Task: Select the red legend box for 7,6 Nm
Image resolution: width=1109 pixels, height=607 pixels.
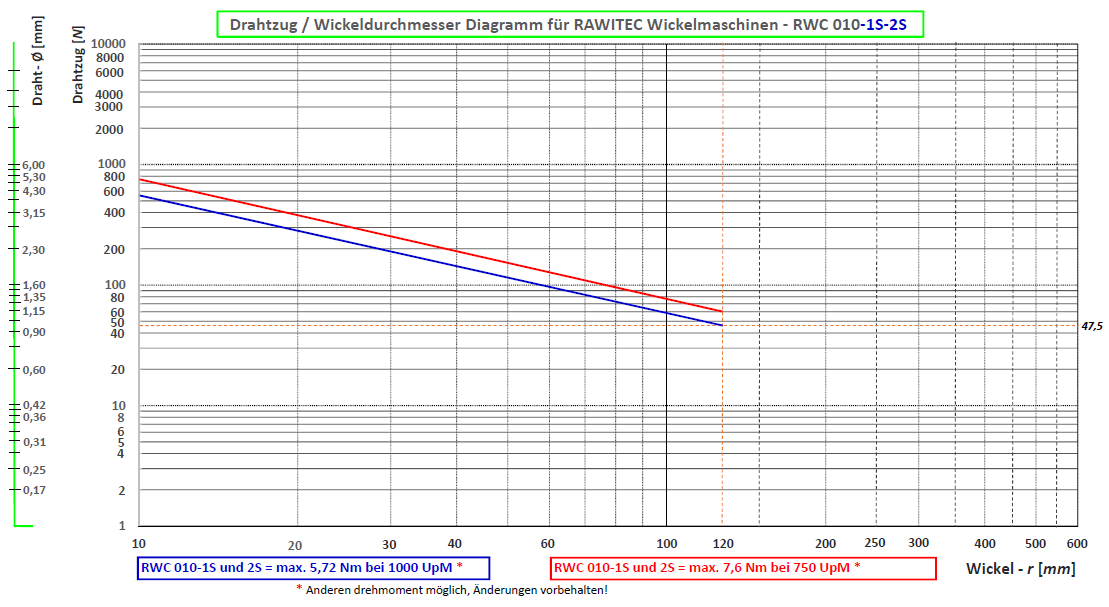Action: pos(743,568)
